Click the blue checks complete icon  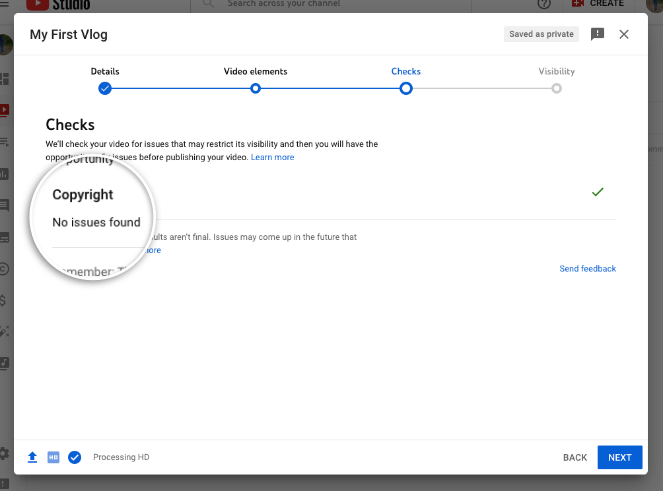click(x=74, y=457)
